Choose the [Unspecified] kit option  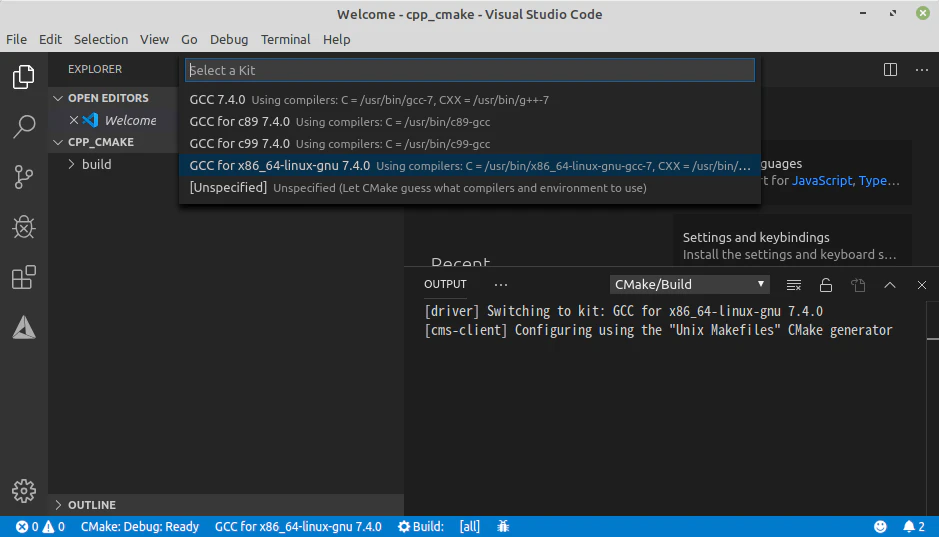(x=470, y=187)
